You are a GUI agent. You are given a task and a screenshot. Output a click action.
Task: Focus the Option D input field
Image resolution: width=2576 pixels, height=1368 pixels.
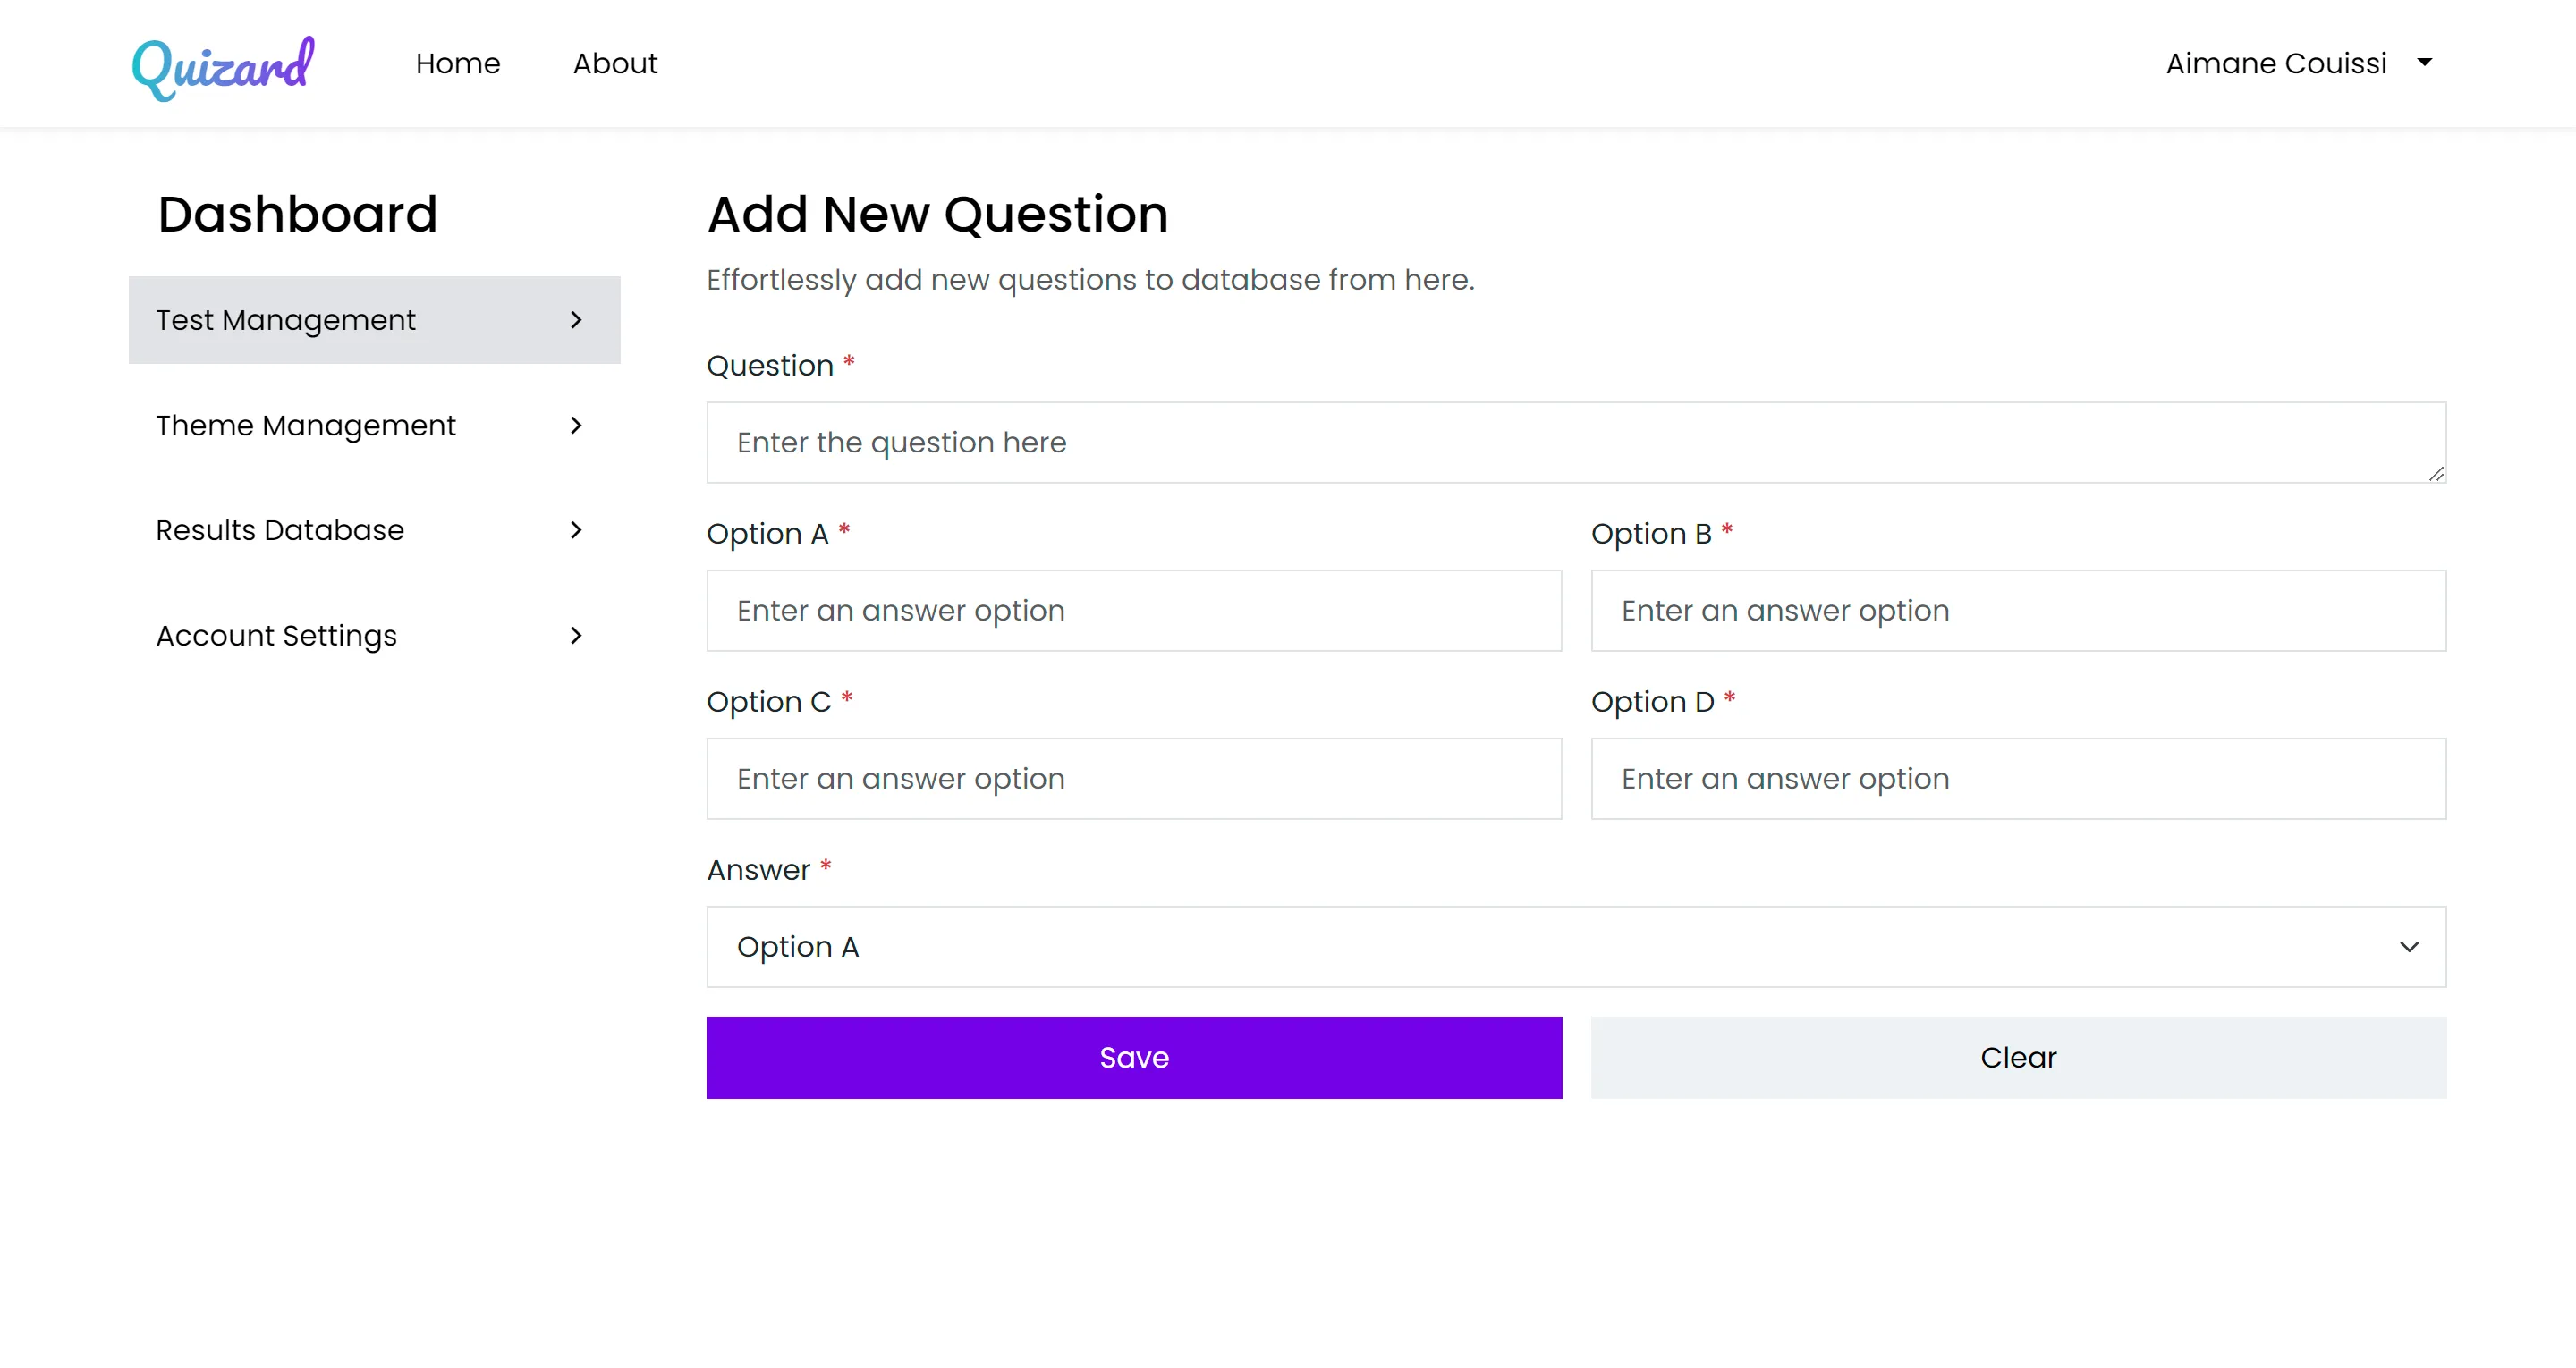[x=2018, y=779]
